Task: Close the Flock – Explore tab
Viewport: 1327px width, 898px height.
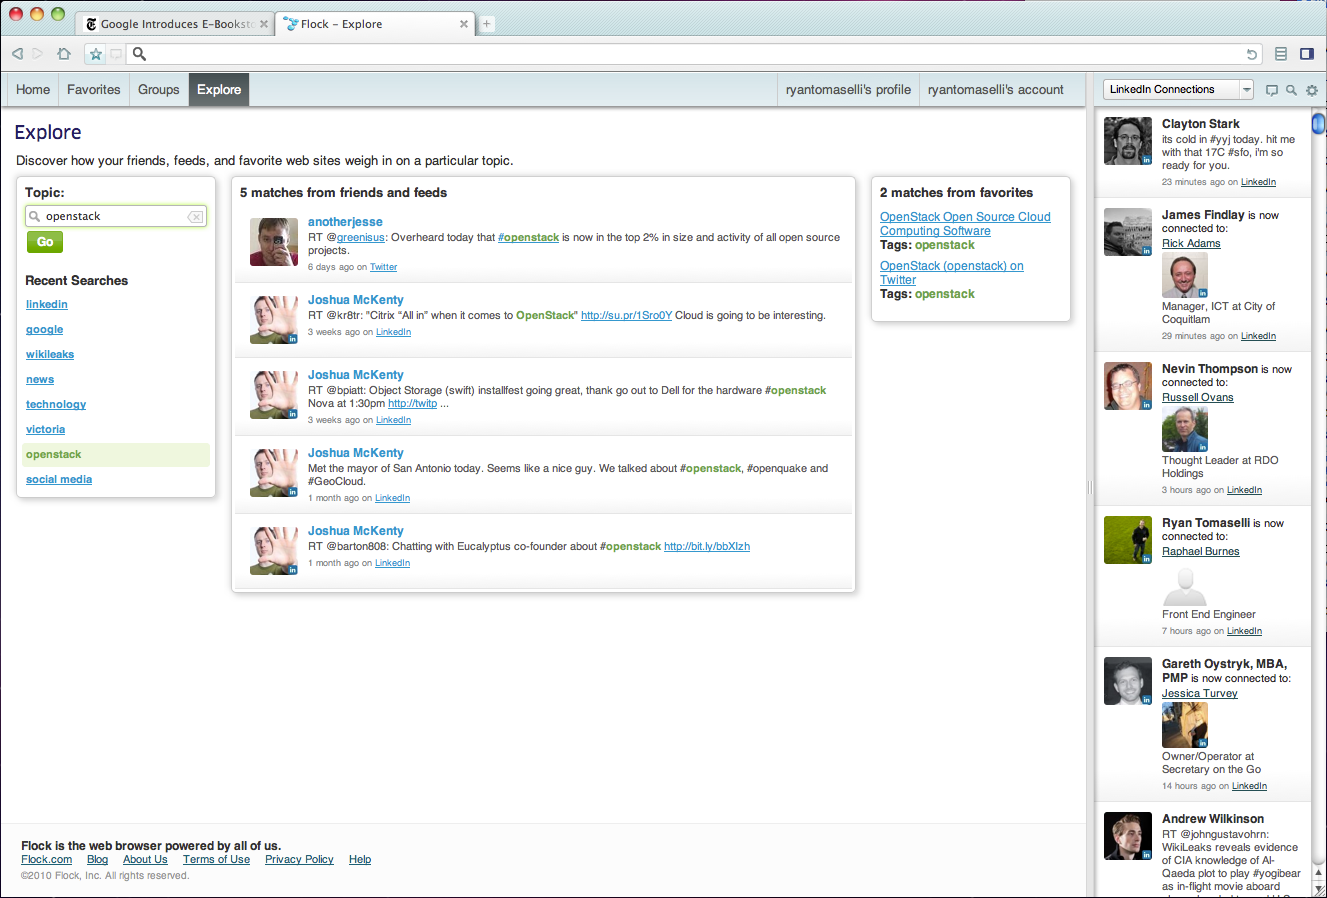Action: [465, 24]
